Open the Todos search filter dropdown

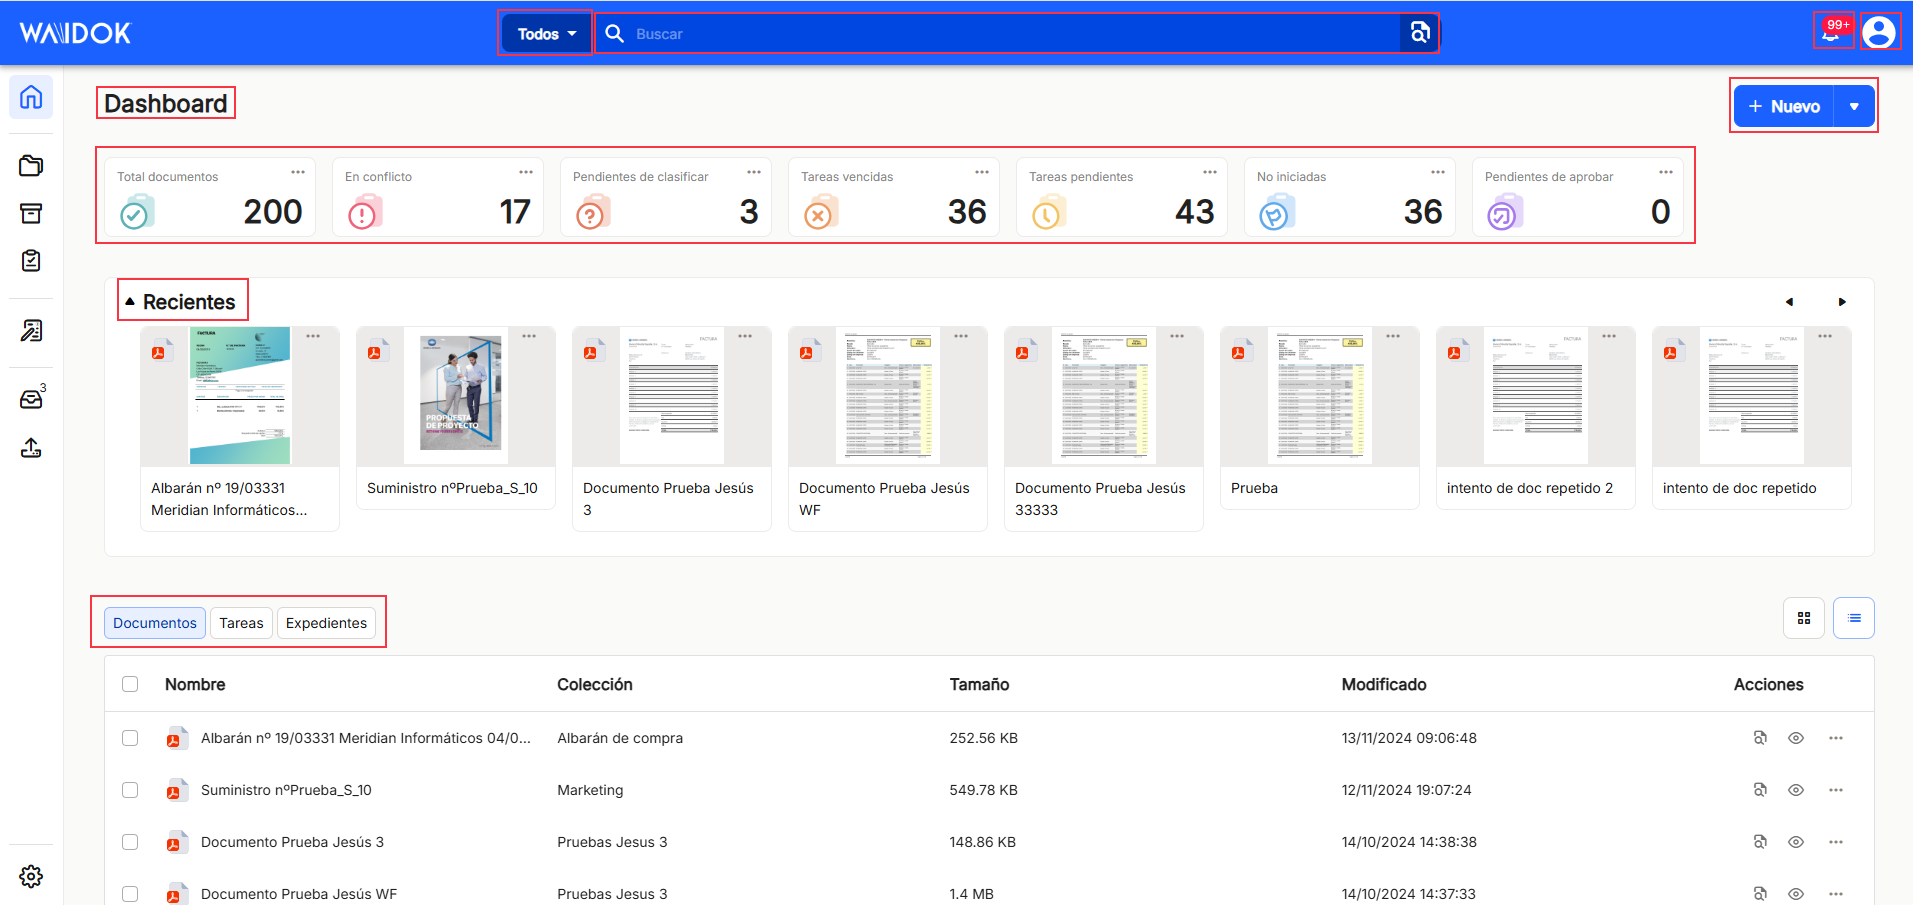[546, 33]
